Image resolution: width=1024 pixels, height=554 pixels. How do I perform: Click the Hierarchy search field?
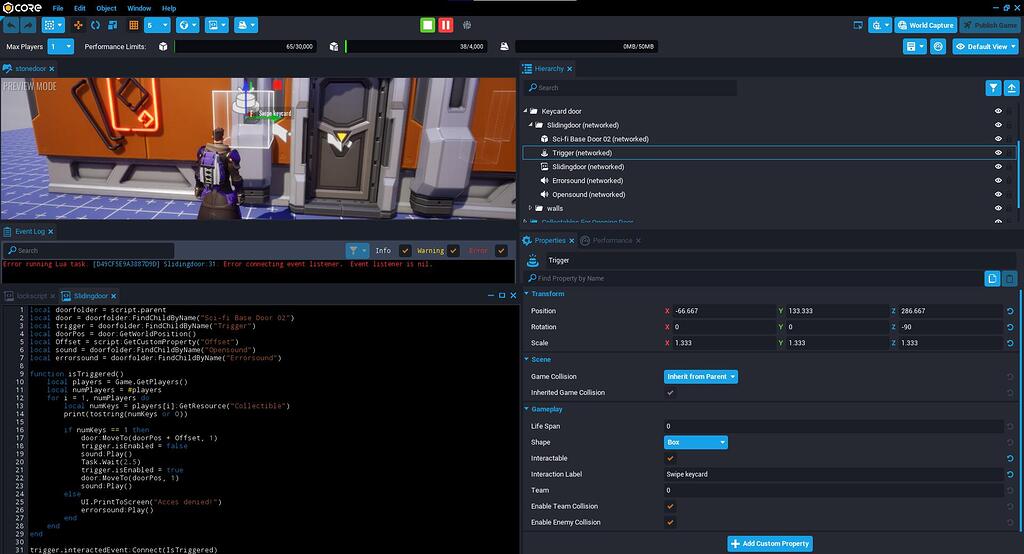[631, 88]
